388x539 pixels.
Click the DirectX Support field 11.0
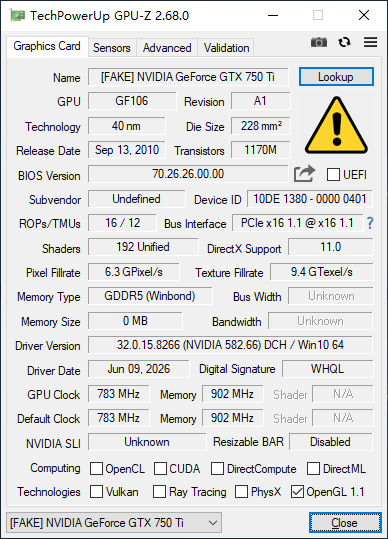[x=331, y=247]
